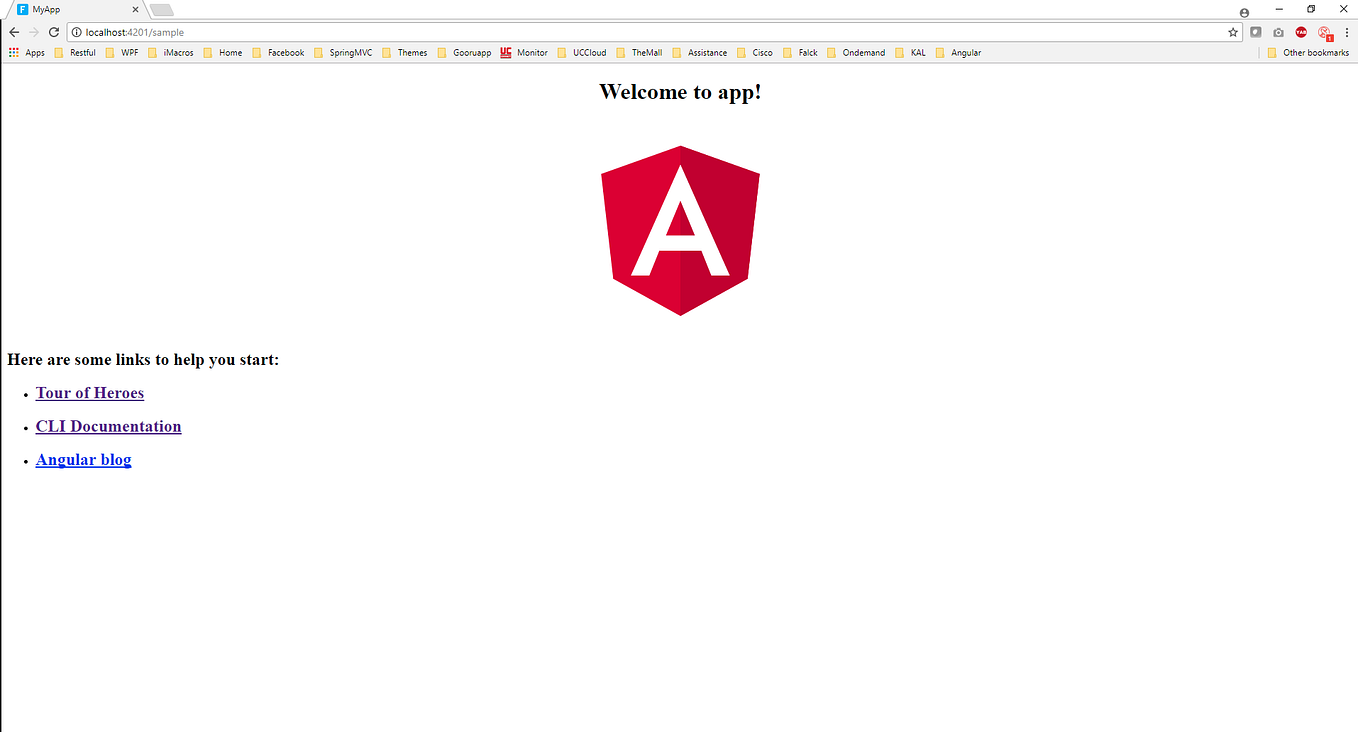Click the back navigation arrow
This screenshot has width=1358, height=732.
(x=13, y=31)
